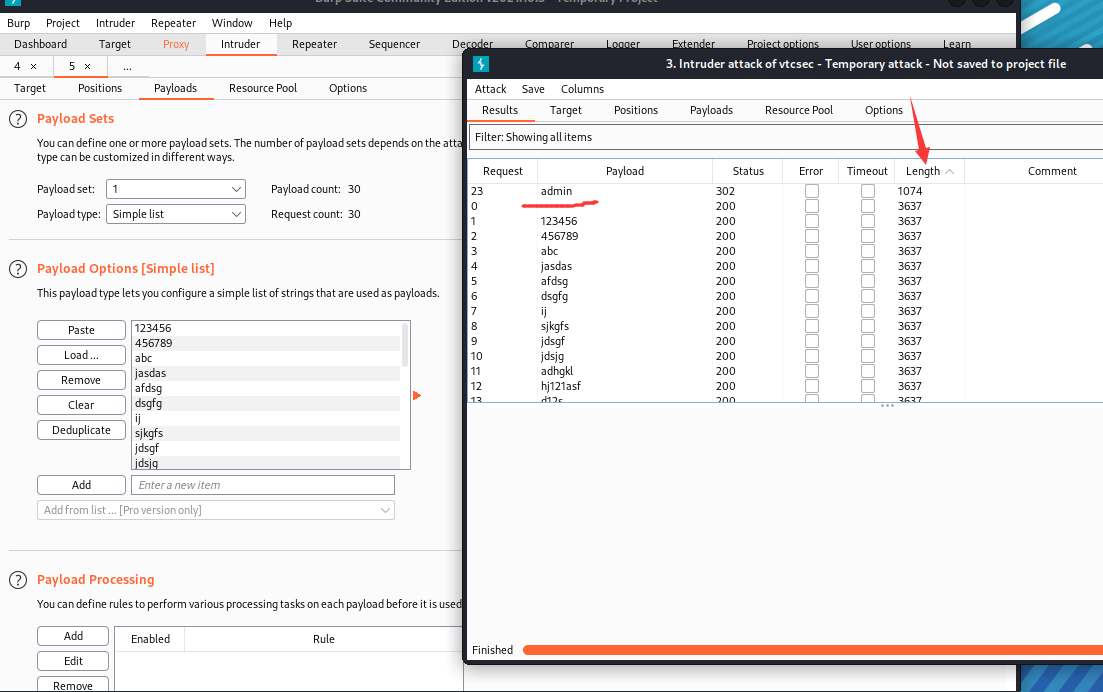Click the Payload Processing help icon
The width and height of the screenshot is (1103, 692).
point(18,579)
